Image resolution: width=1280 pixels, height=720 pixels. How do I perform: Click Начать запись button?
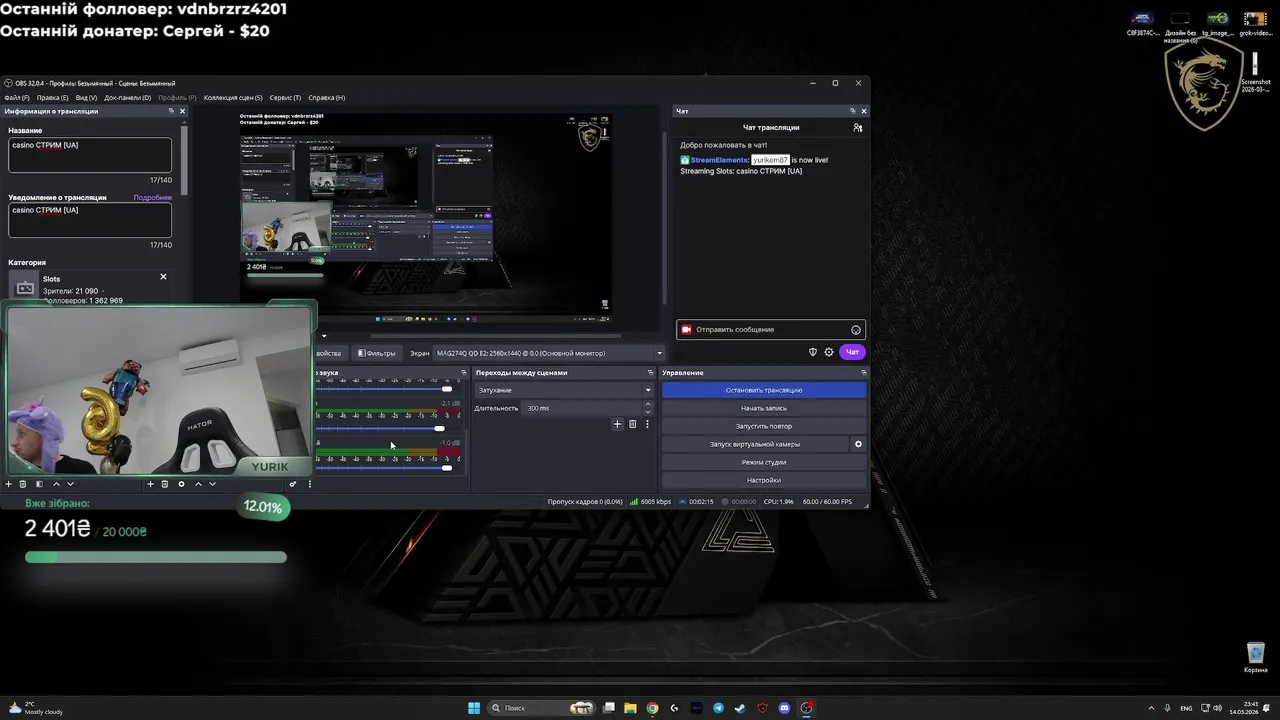(x=764, y=408)
